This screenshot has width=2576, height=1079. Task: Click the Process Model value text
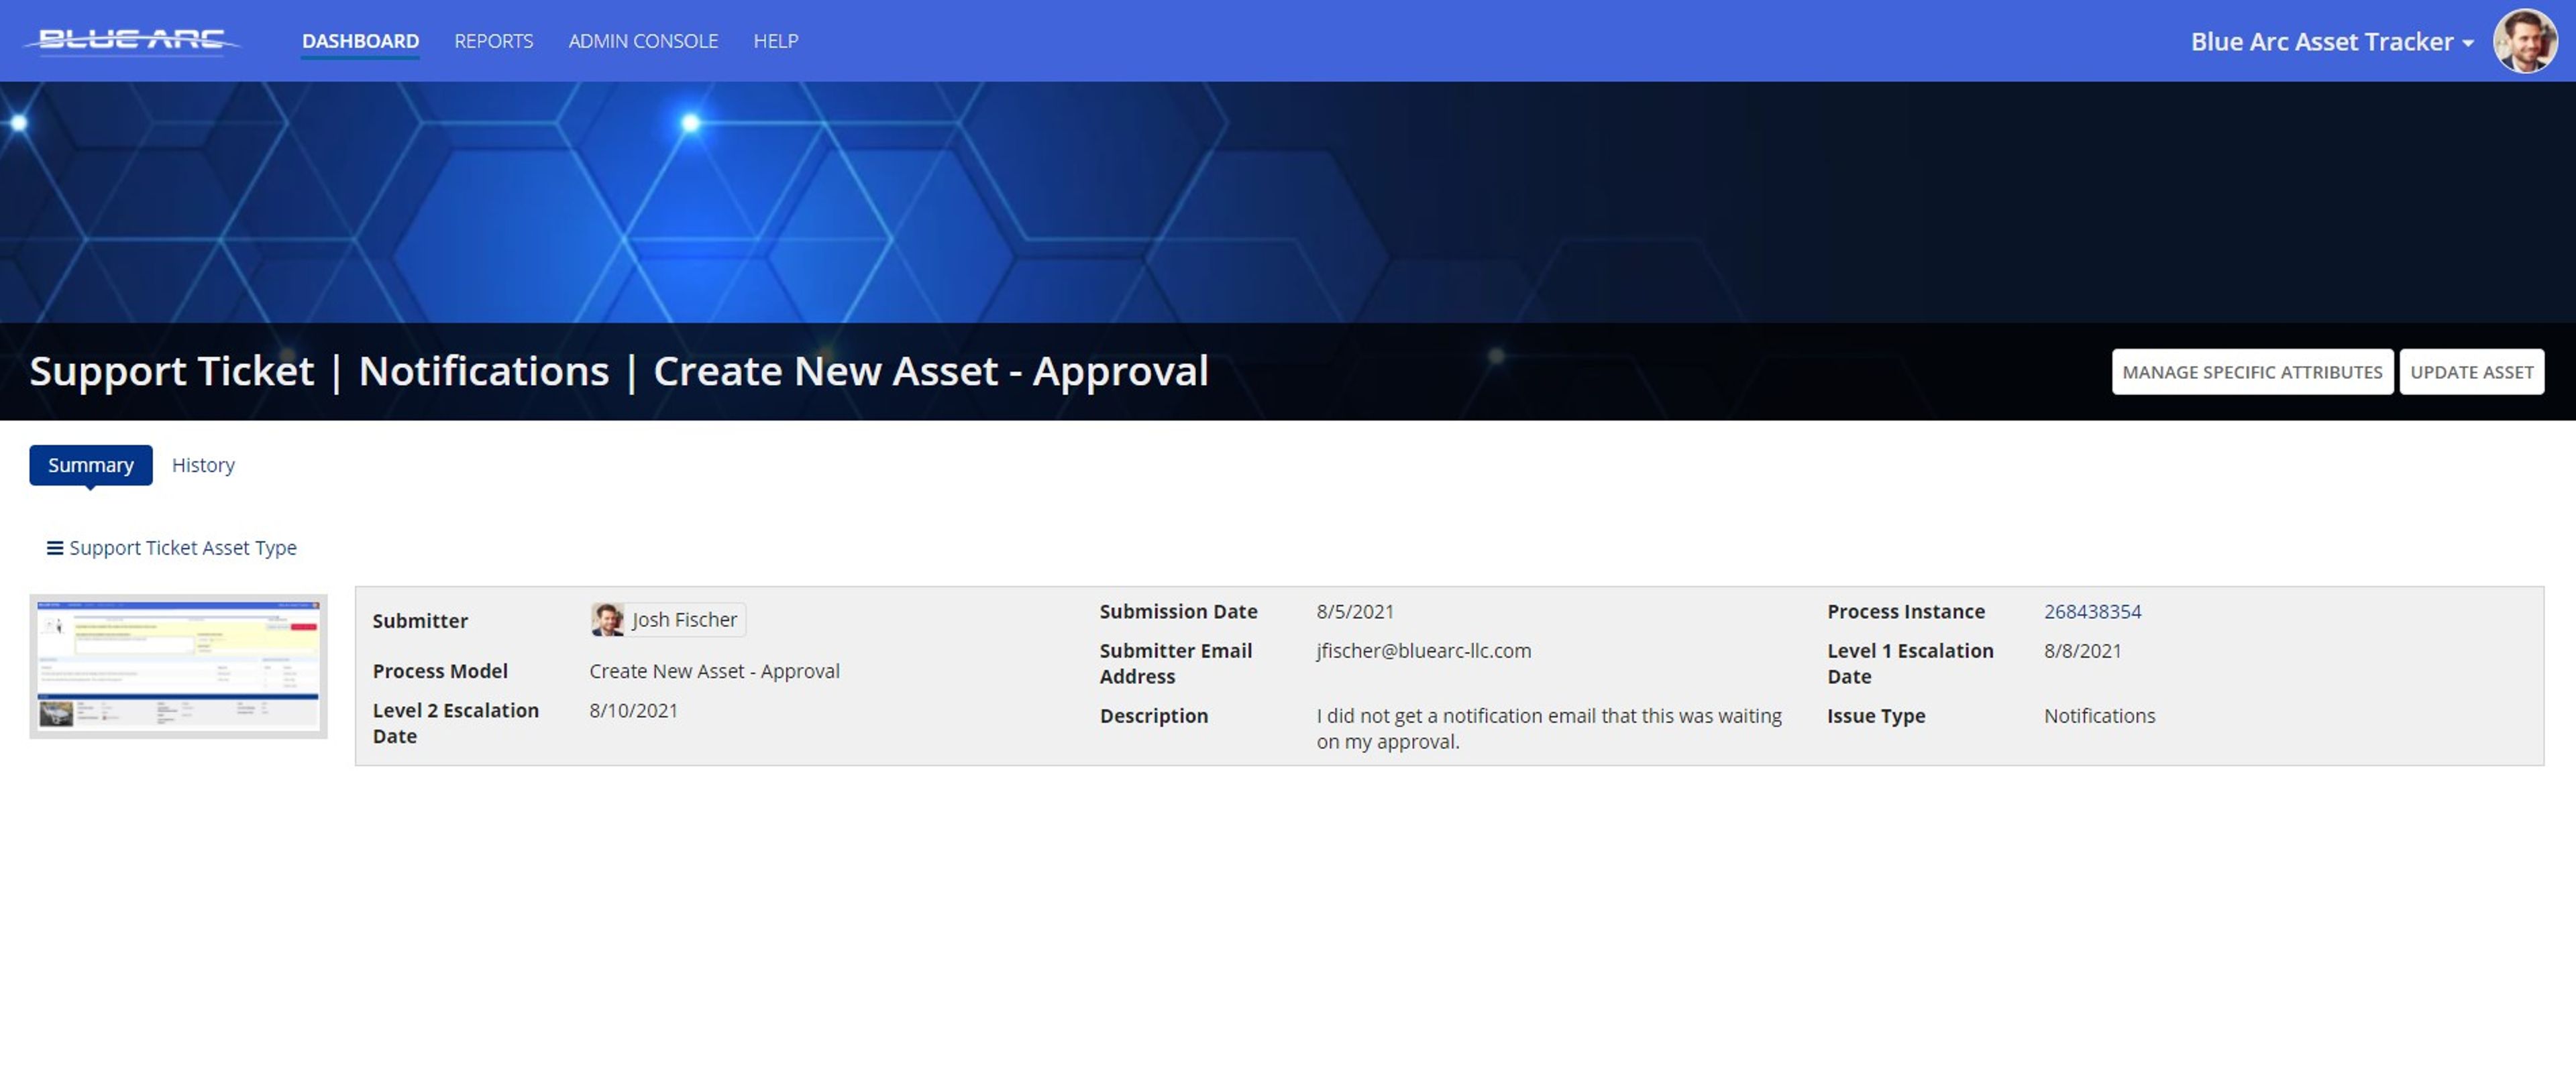pos(715,671)
